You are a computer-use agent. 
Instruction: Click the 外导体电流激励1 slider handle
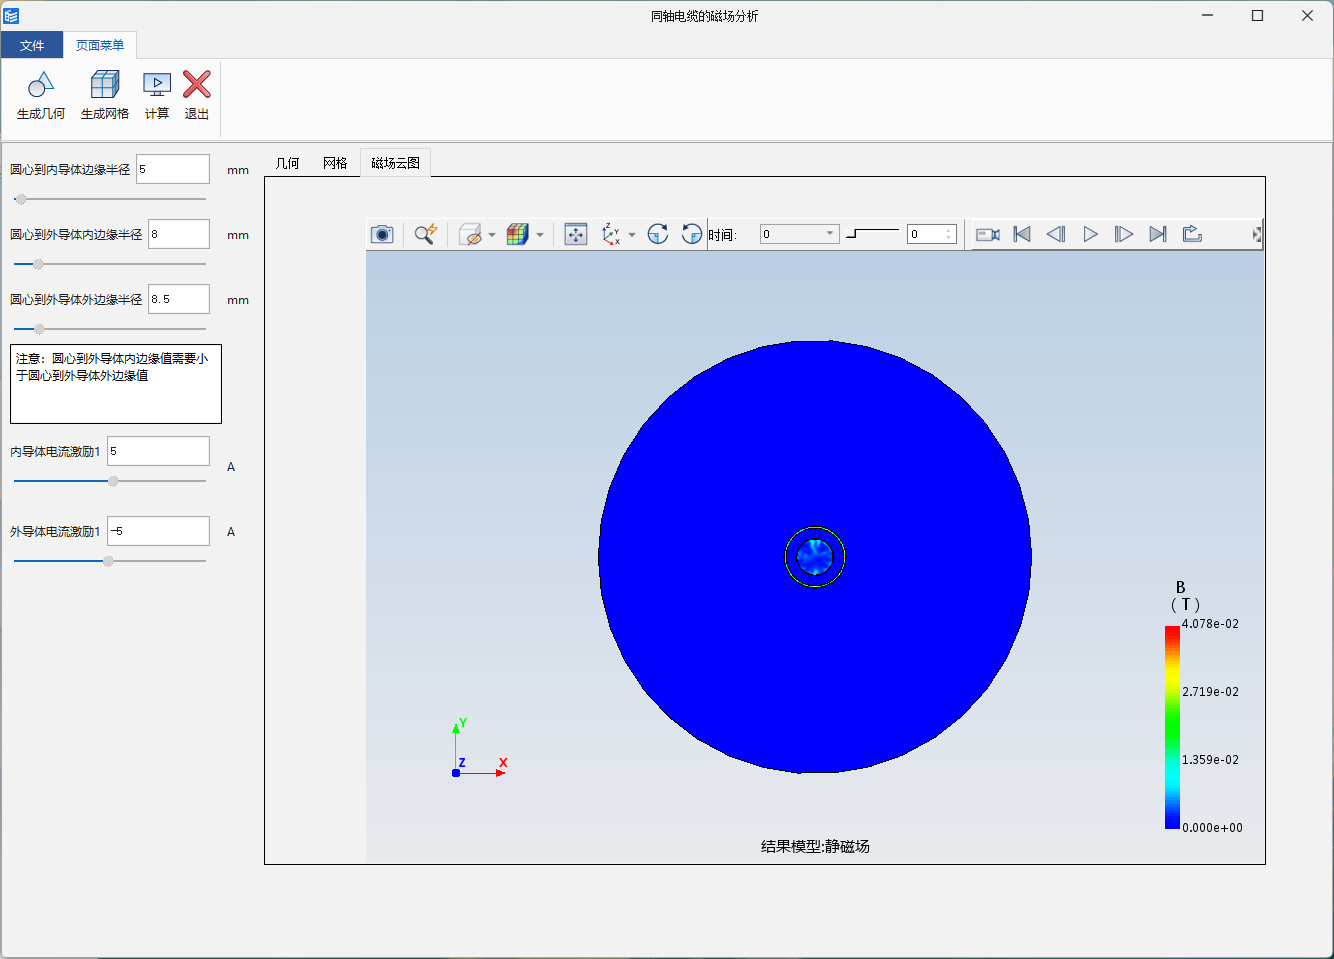pyautogui.click(x=108, y=561)
